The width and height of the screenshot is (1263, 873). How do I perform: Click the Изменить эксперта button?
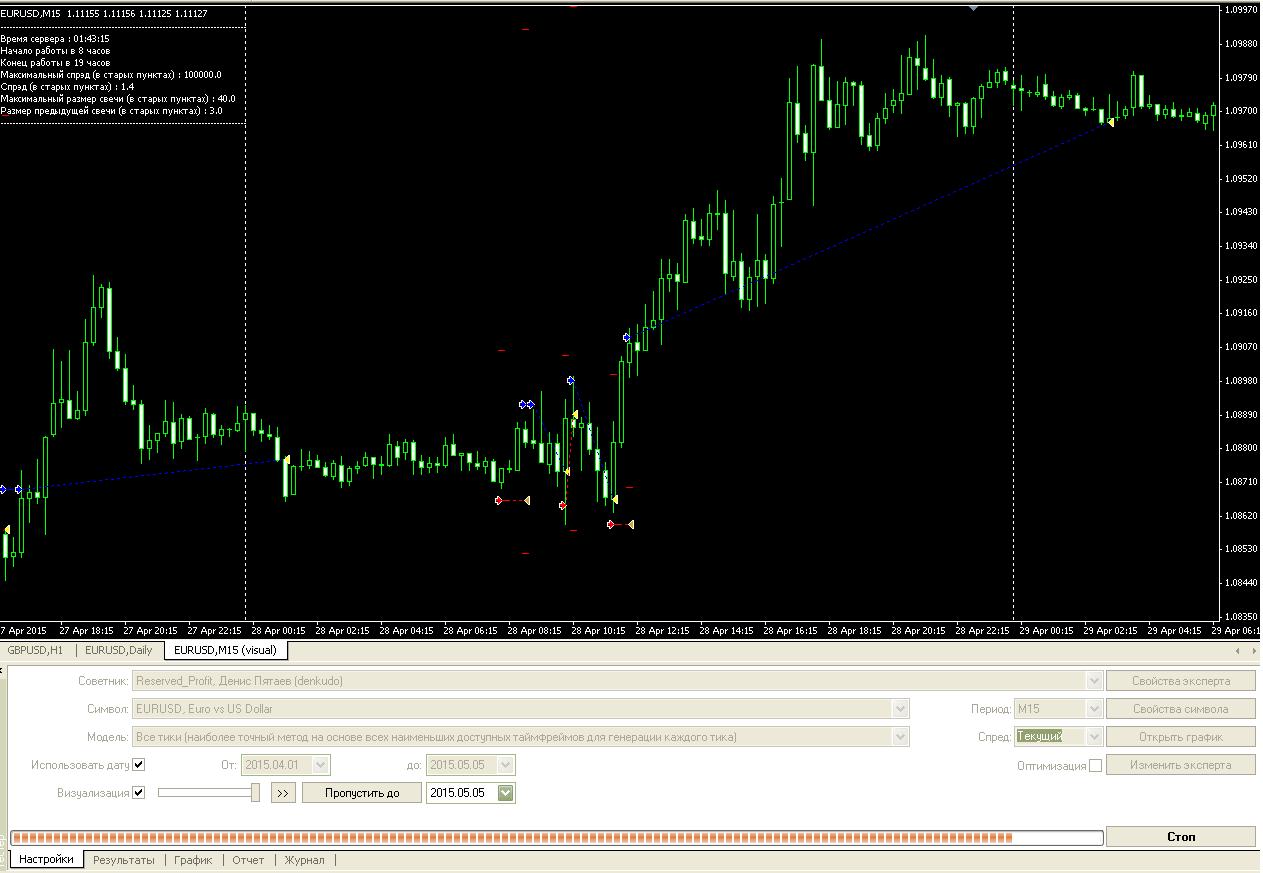[x=1180, y=765]
